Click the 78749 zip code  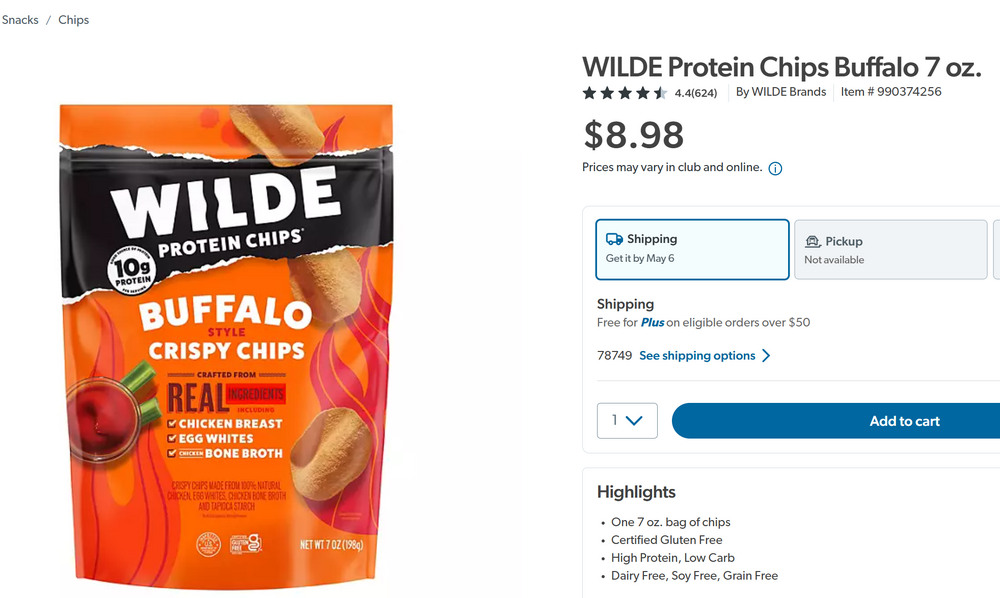(x=614, y=356)
